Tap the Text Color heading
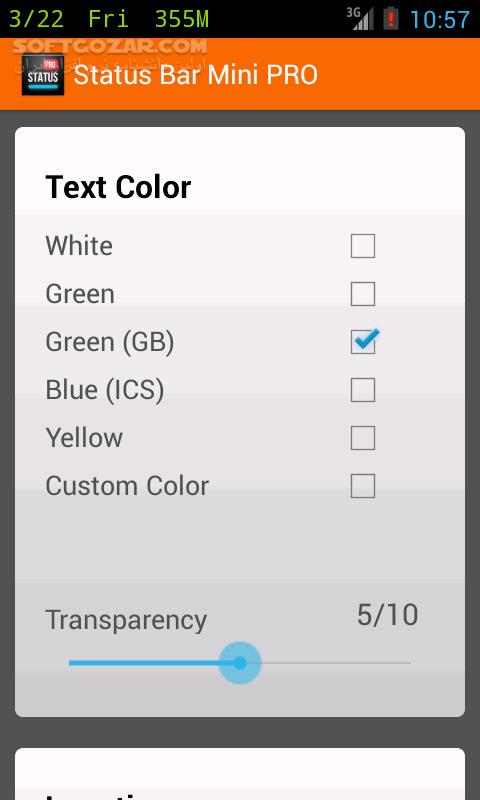 tap(118, 187)
